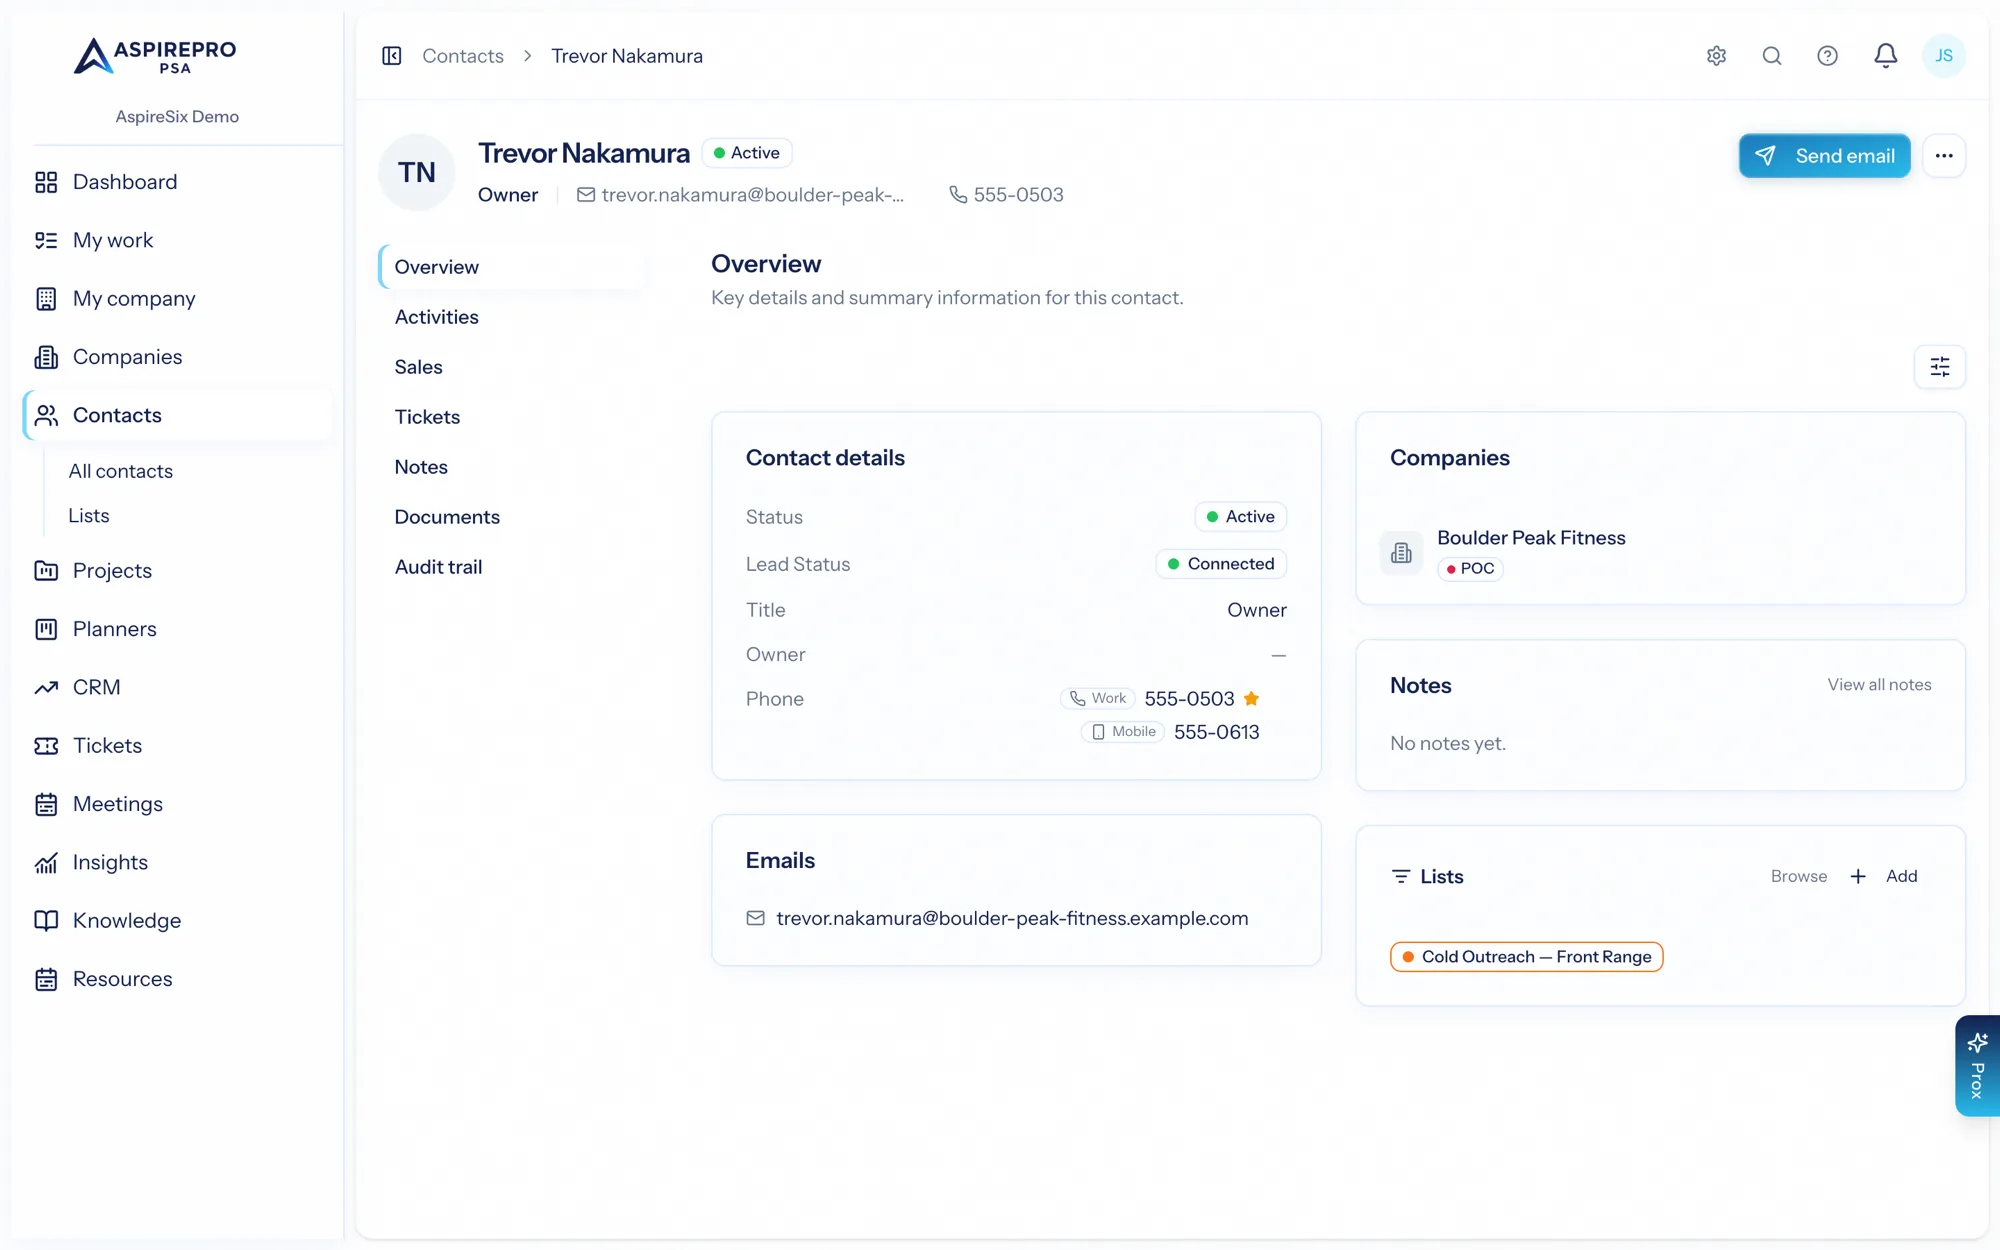The image size is (2000, 1250).
Task: Click the customize layout sliders icon
Action: click(1940, 367)
